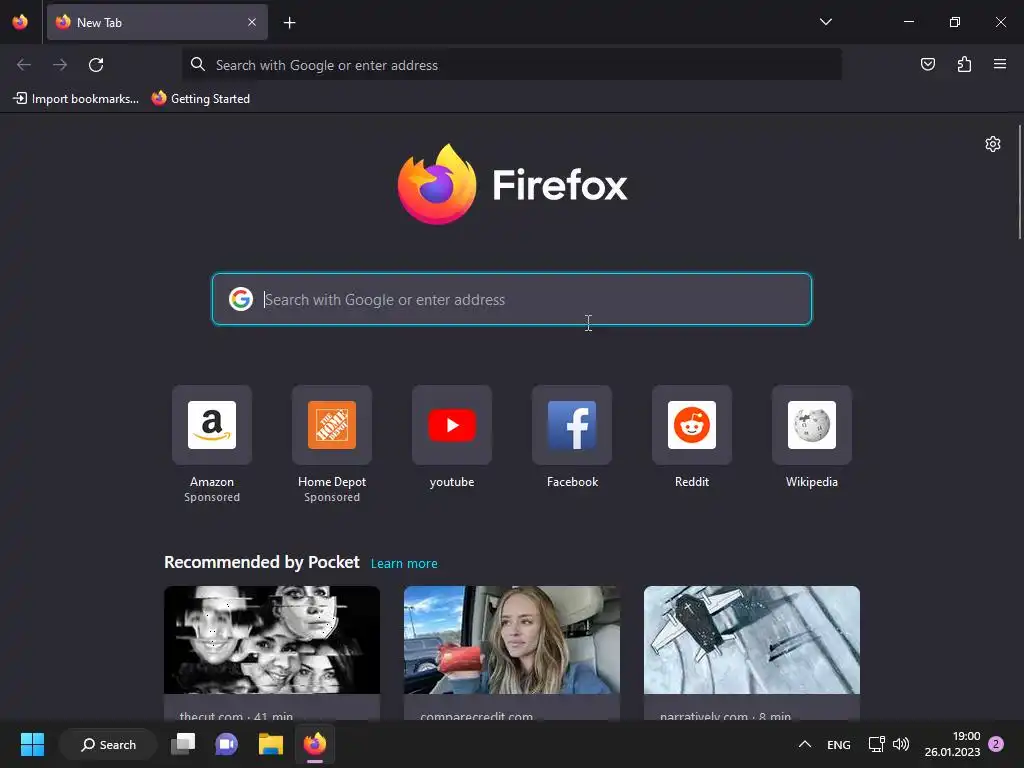The image size is (1024, 768).
Task: Reload the current page
Action: pos(96,65)
